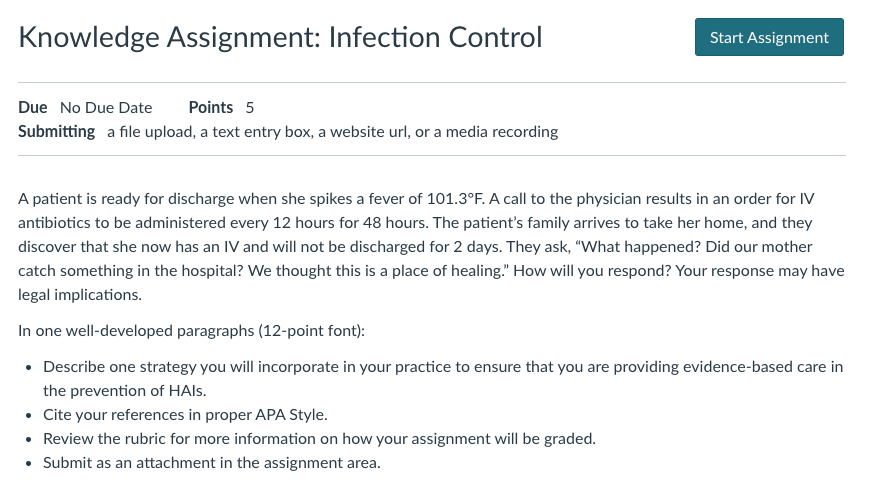Screen dimensions: 887x486
Task: Select the Knowledge Assignment: Infection Control heading
Action: pos(280,37)
